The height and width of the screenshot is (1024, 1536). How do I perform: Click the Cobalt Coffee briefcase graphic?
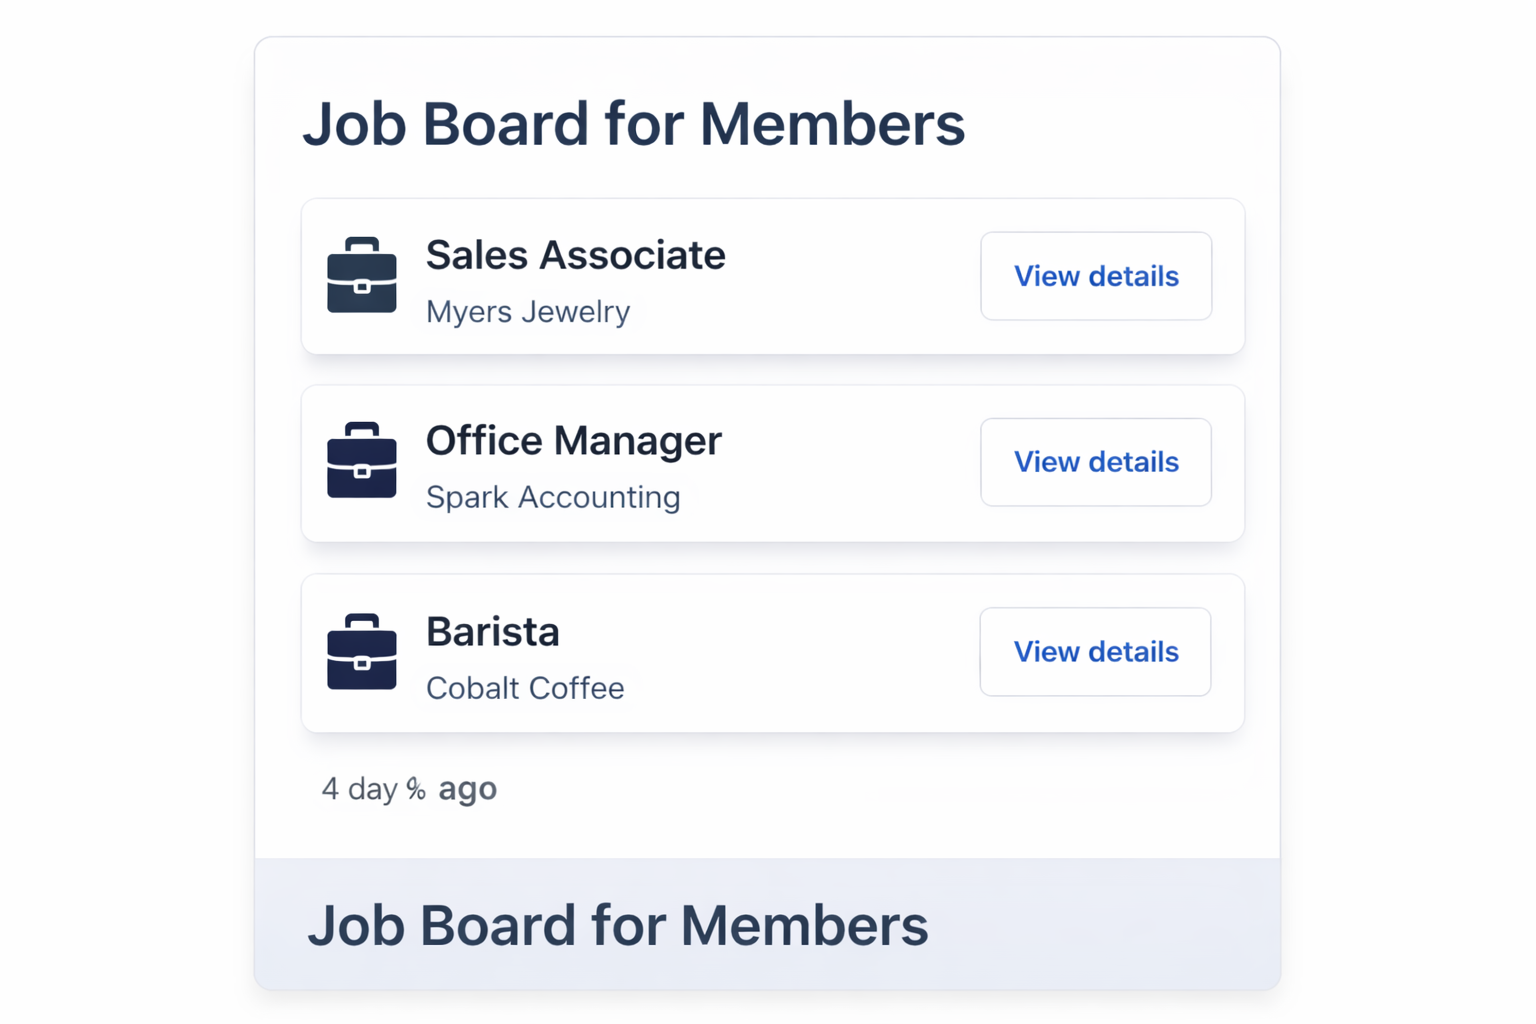[x=362, y=653]
